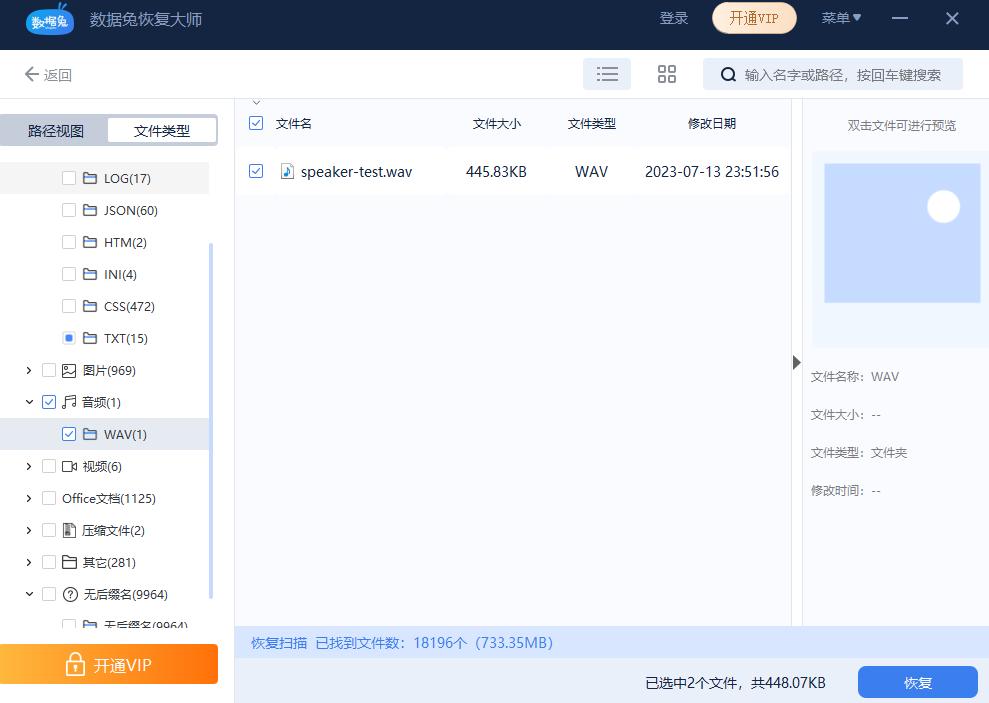Click the orange 开通VIP button
989x703 pixels.
(x=109, y=663)
